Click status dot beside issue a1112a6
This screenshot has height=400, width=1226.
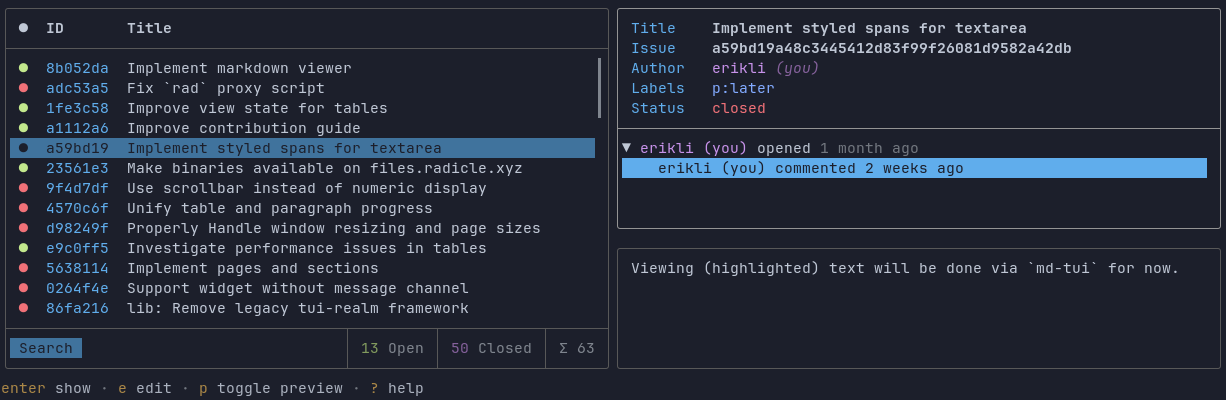23,128
